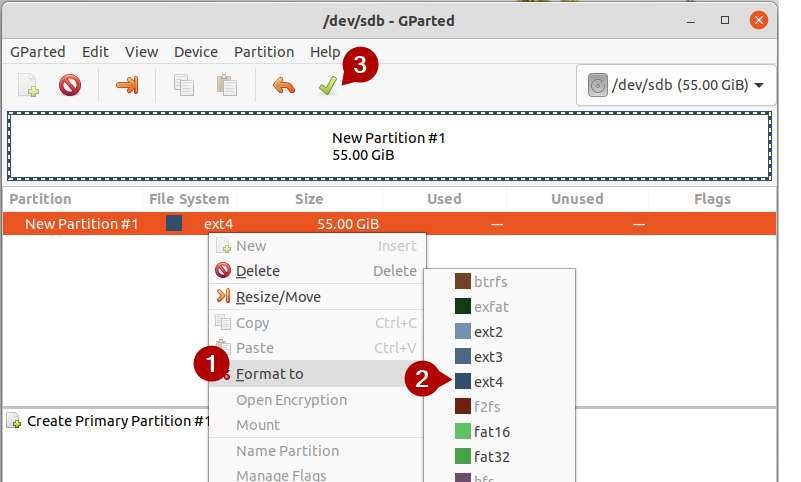Click the 55.00 GiB size cell
This screenshot has width=801, height=482.
348,224
